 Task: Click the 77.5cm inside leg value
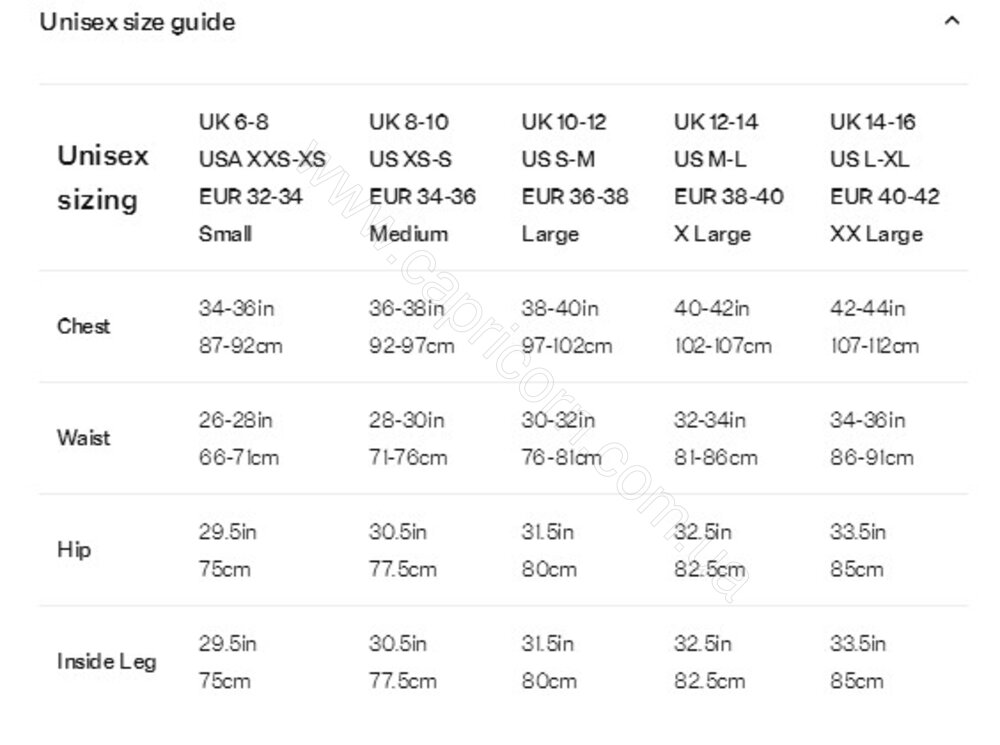coord(402,681)
